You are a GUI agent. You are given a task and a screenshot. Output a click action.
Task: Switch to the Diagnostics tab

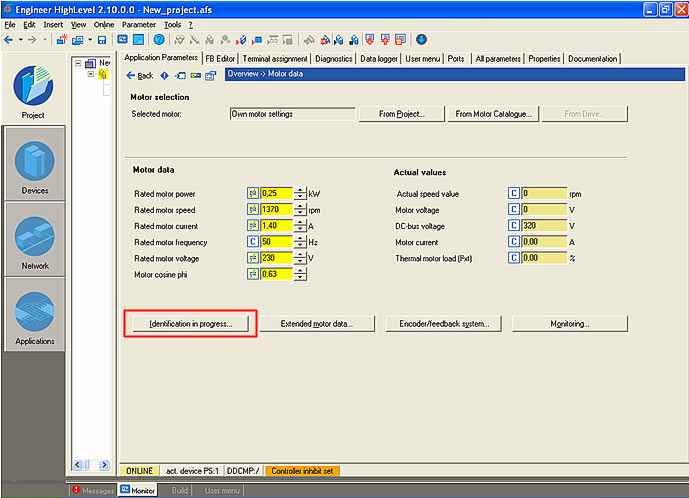coord(333,58)
